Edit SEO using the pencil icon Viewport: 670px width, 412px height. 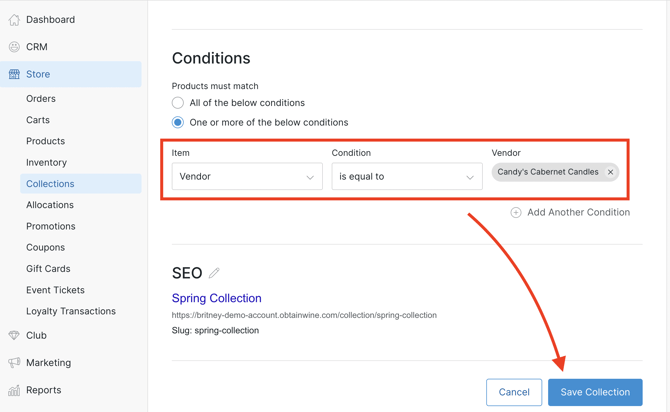pyautogui.click(x=215, y=272)
